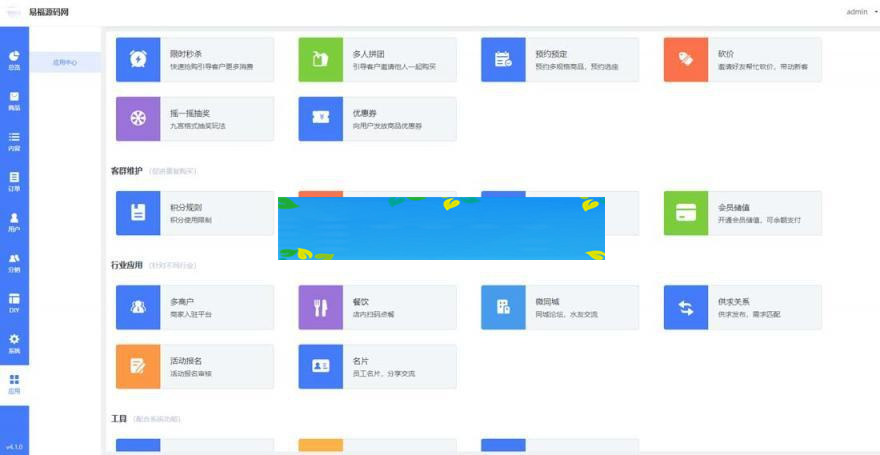
Task: Open the 预约预定 calendar icon
Action: pos(503,59)
